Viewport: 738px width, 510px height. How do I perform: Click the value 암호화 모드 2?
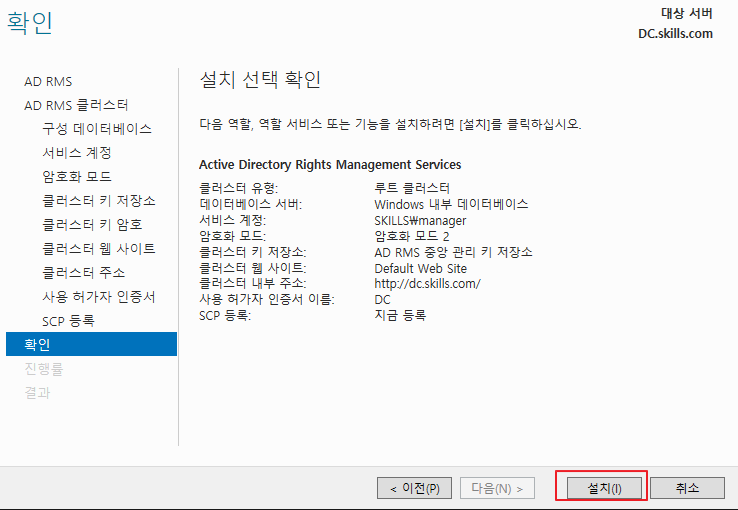(412, 236)
